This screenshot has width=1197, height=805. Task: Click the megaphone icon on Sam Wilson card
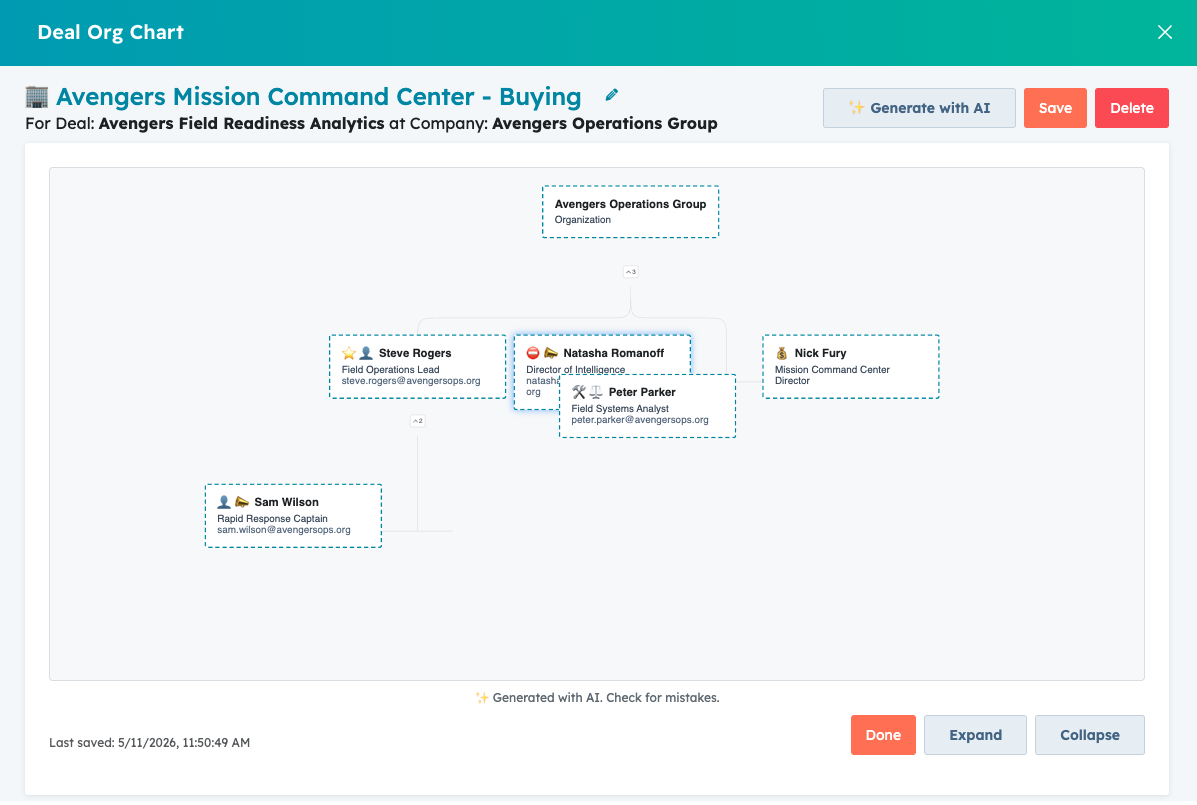coord(242,502)
